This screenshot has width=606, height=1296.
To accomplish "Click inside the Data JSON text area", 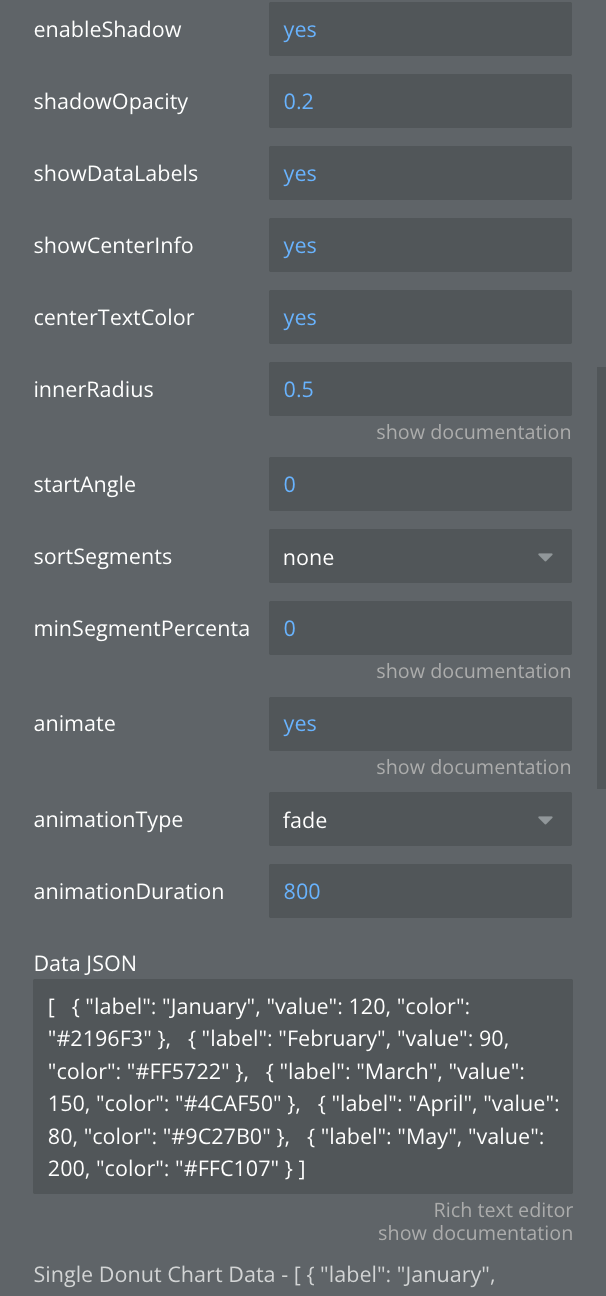I will (303, 1086).
